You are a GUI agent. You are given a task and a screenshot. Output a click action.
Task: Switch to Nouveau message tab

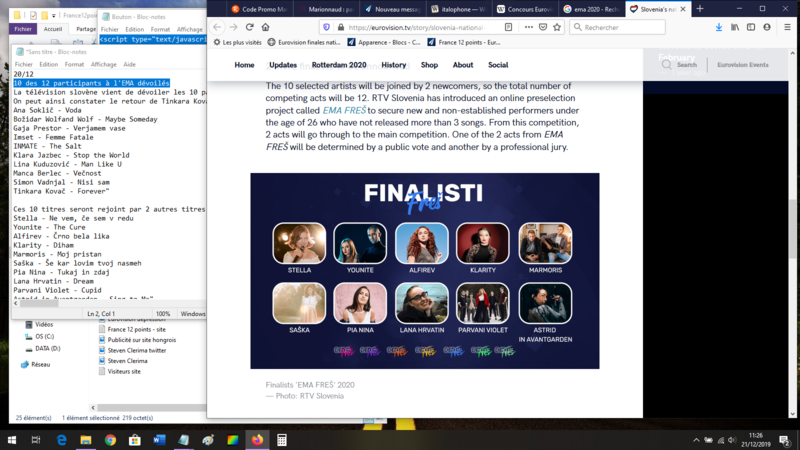pyautogui.click(x=392, y=9)
